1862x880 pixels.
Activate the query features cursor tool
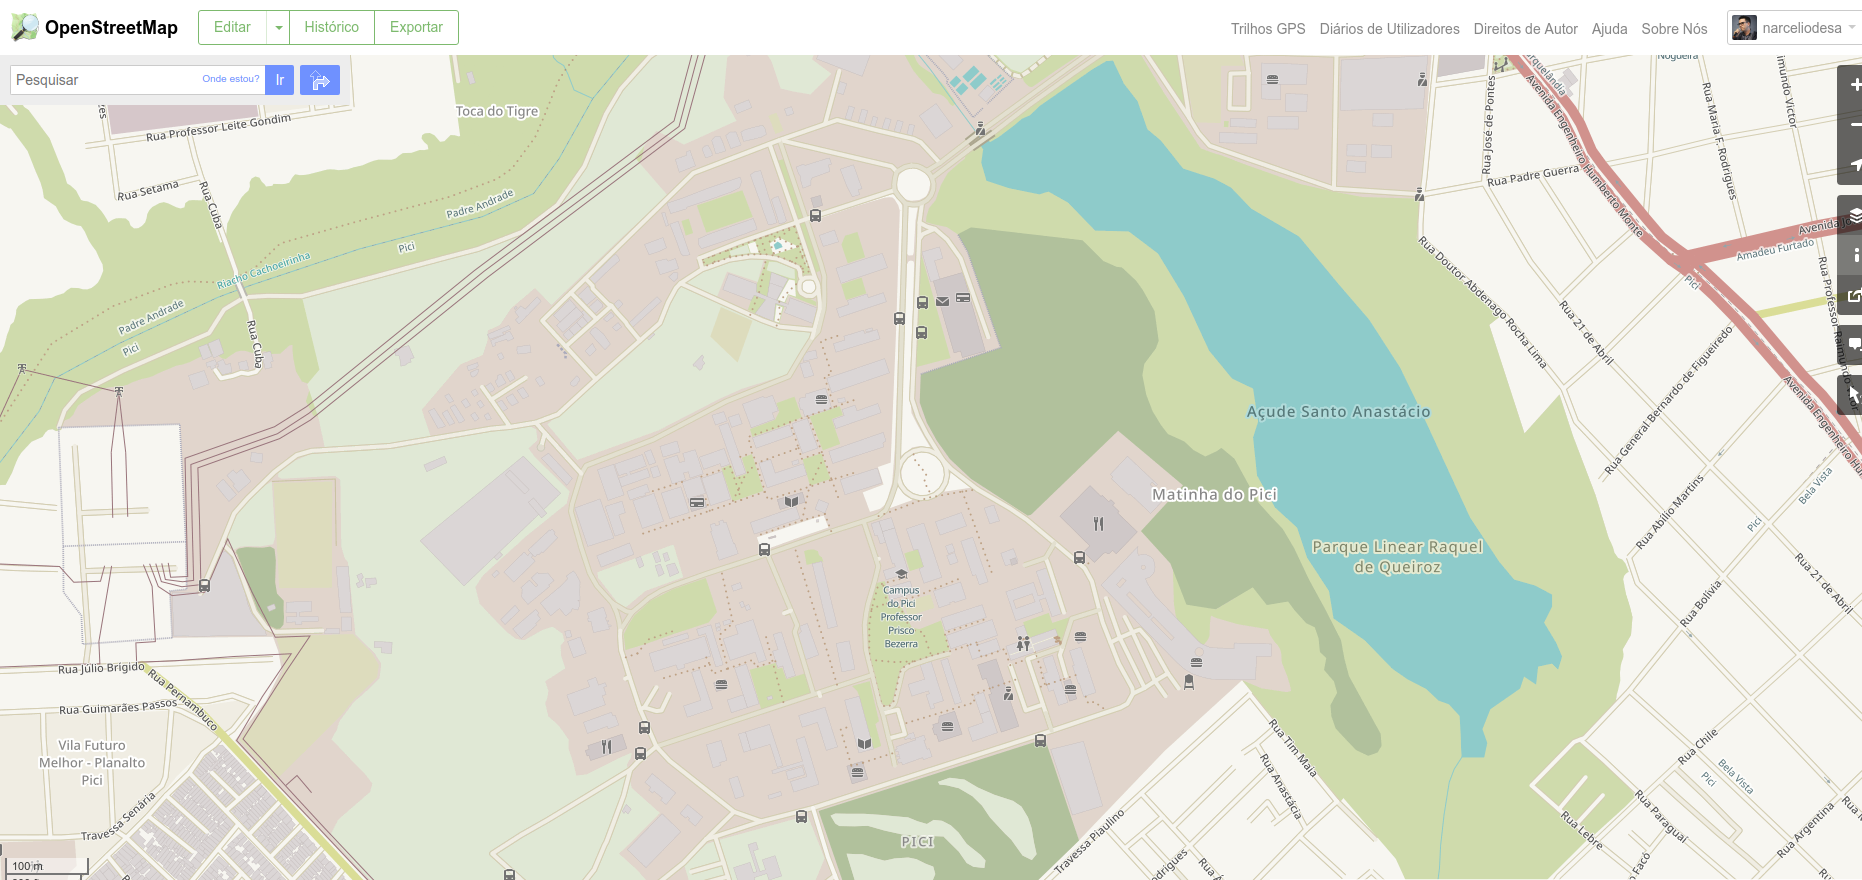click(1854, 395)
